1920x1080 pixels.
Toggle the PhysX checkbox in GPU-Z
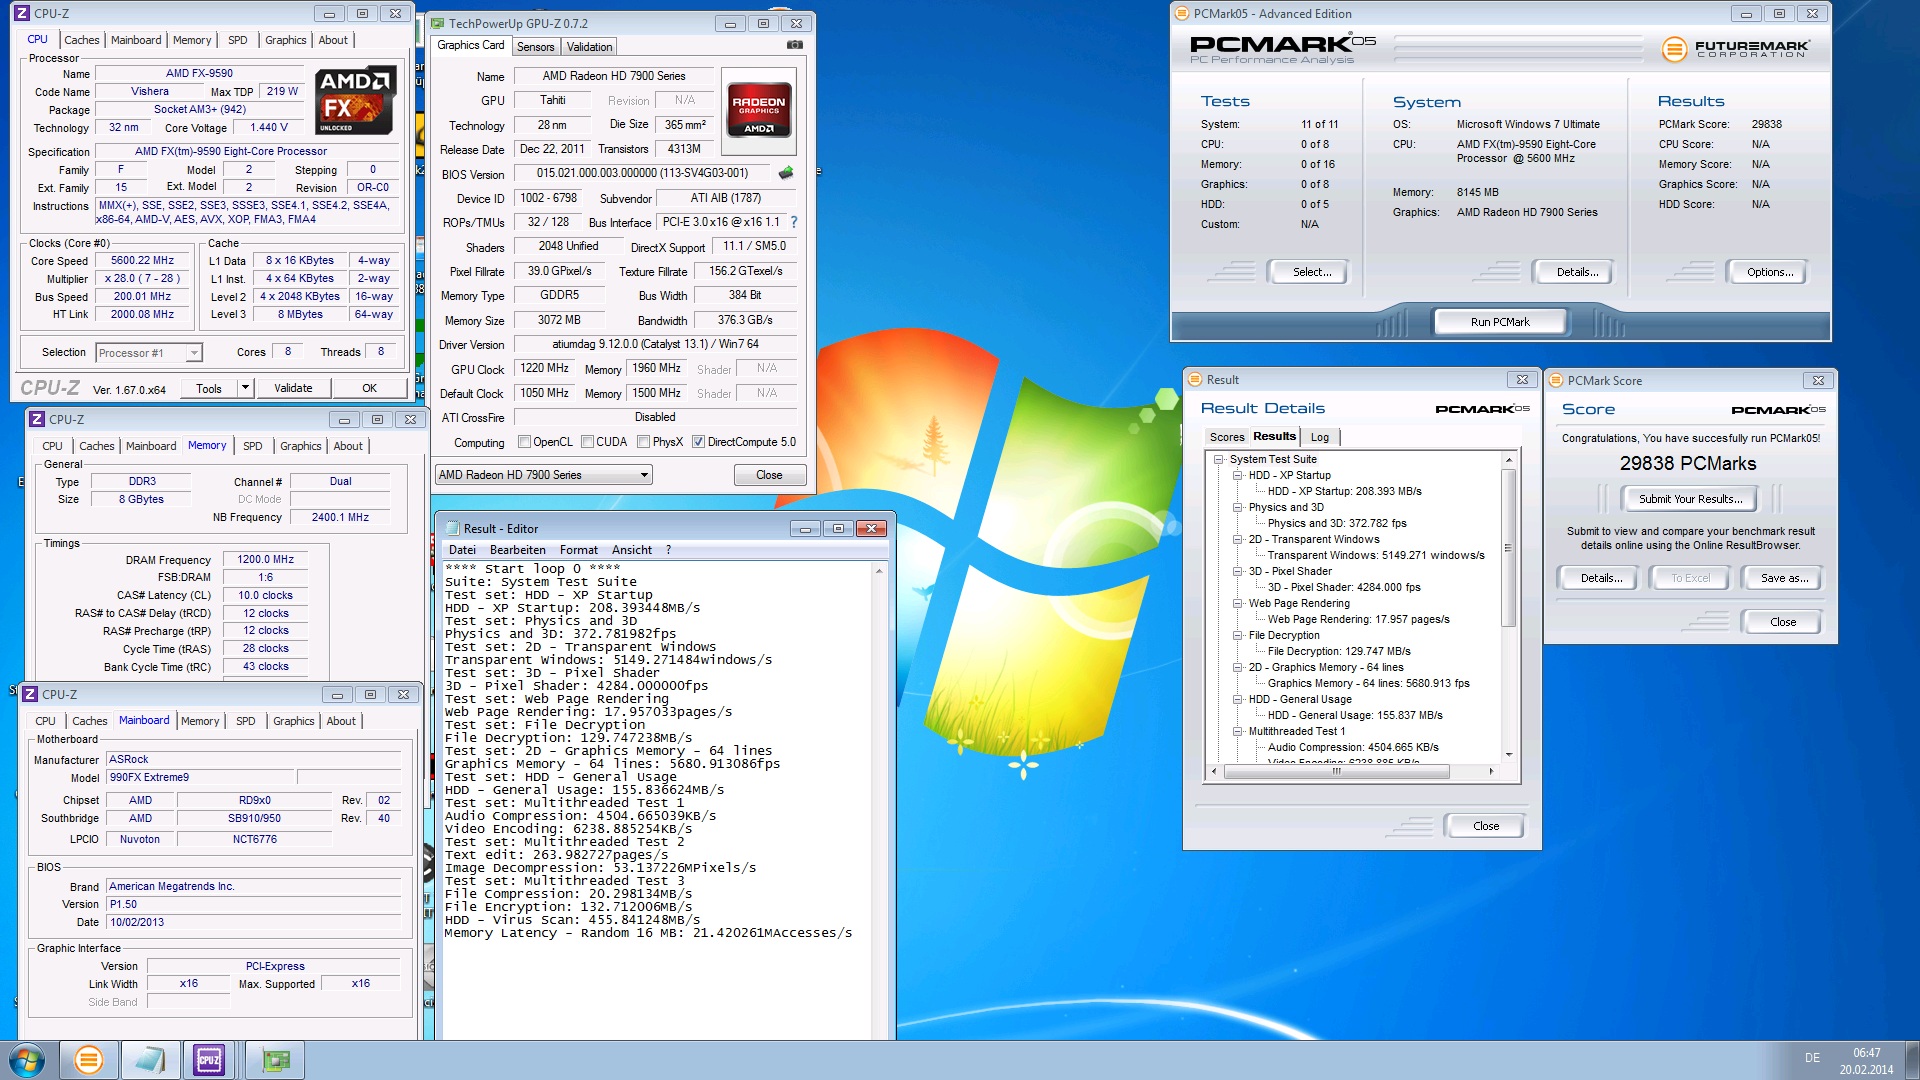644,442
